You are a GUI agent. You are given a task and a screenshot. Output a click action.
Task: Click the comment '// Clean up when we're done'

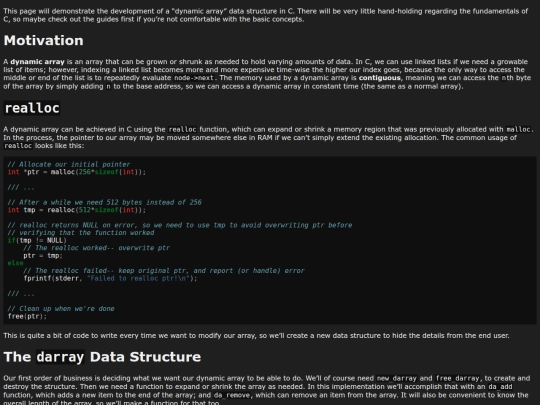[x=61, y=309]
